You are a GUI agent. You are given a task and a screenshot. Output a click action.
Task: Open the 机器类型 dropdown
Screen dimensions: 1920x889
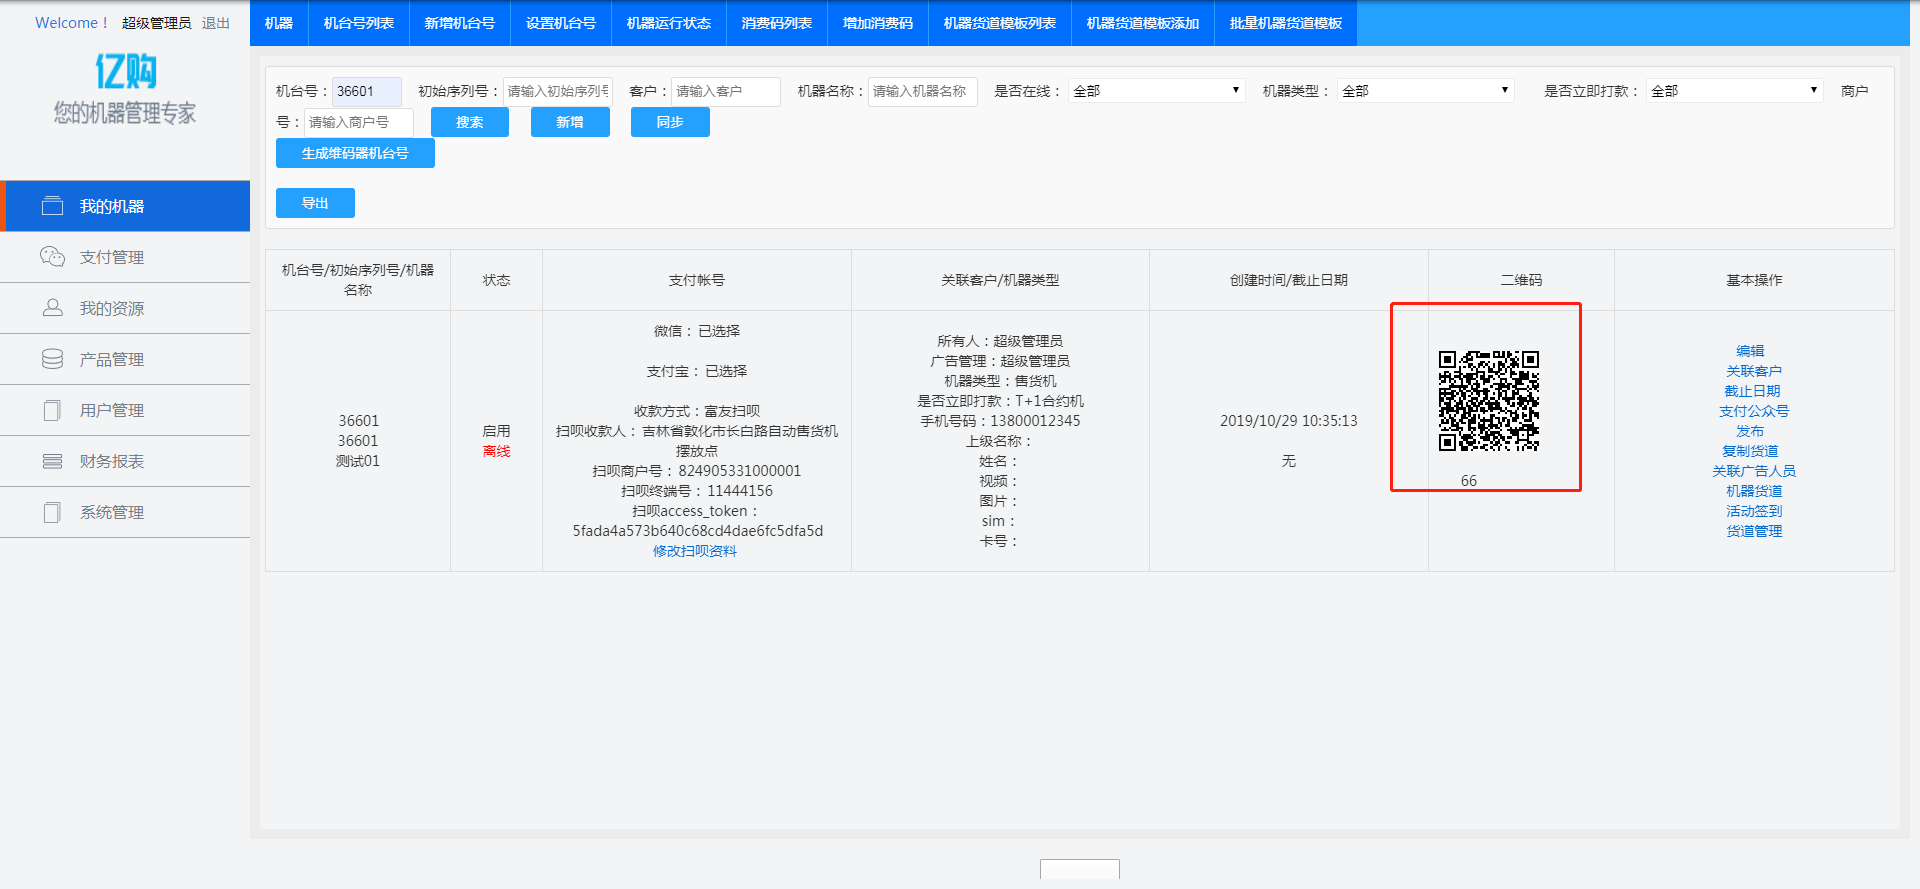[x=1424, y=91]
